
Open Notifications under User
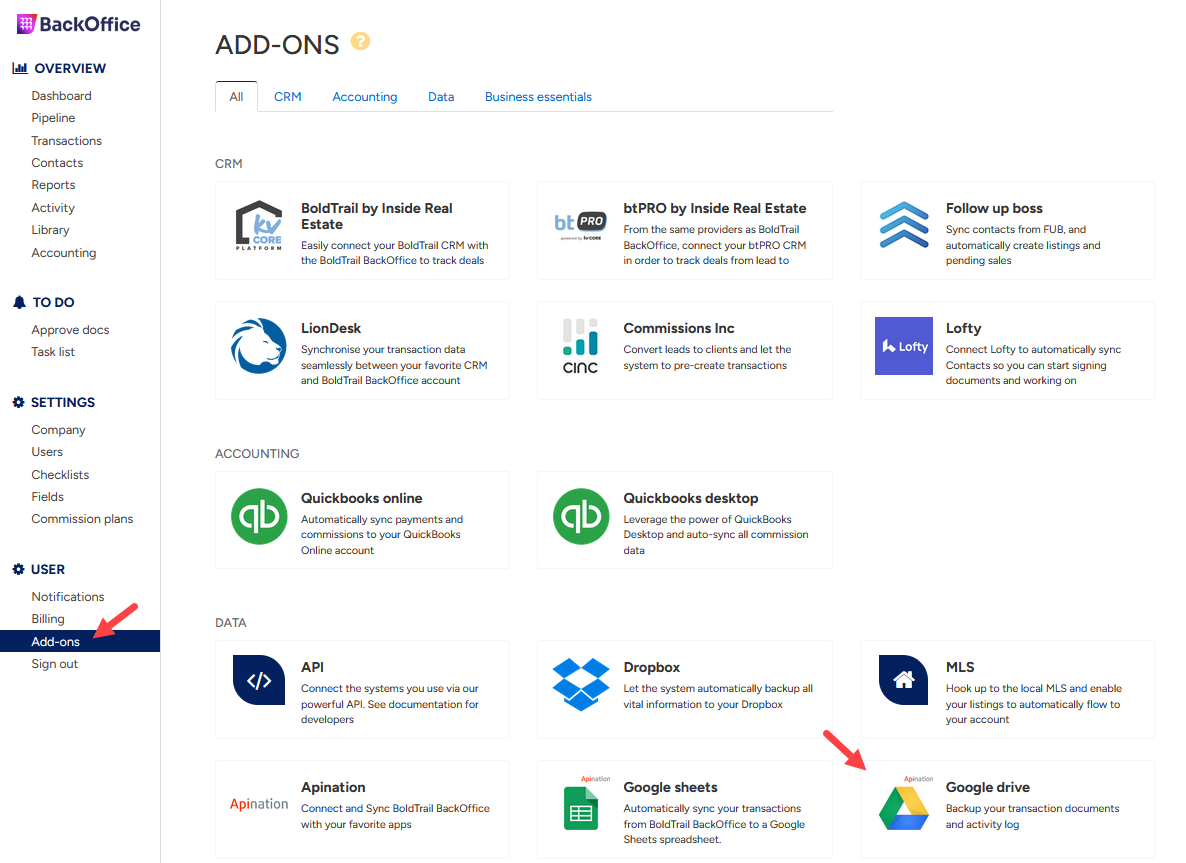[68, 597]
